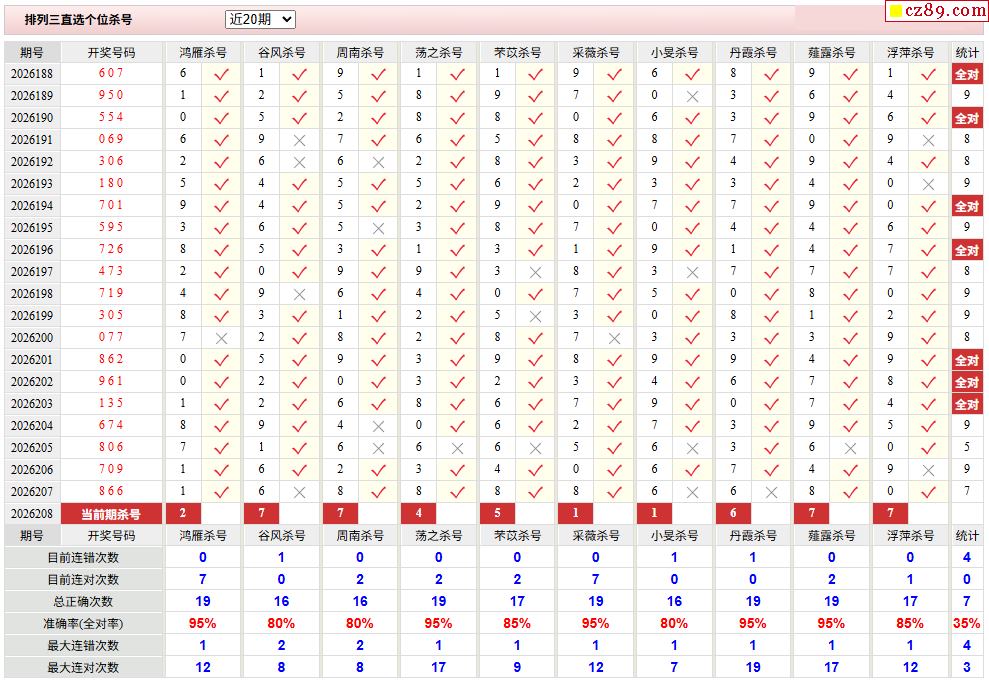Click the X mark in 丹霞杀号 column for 2026207

[771, 492]
